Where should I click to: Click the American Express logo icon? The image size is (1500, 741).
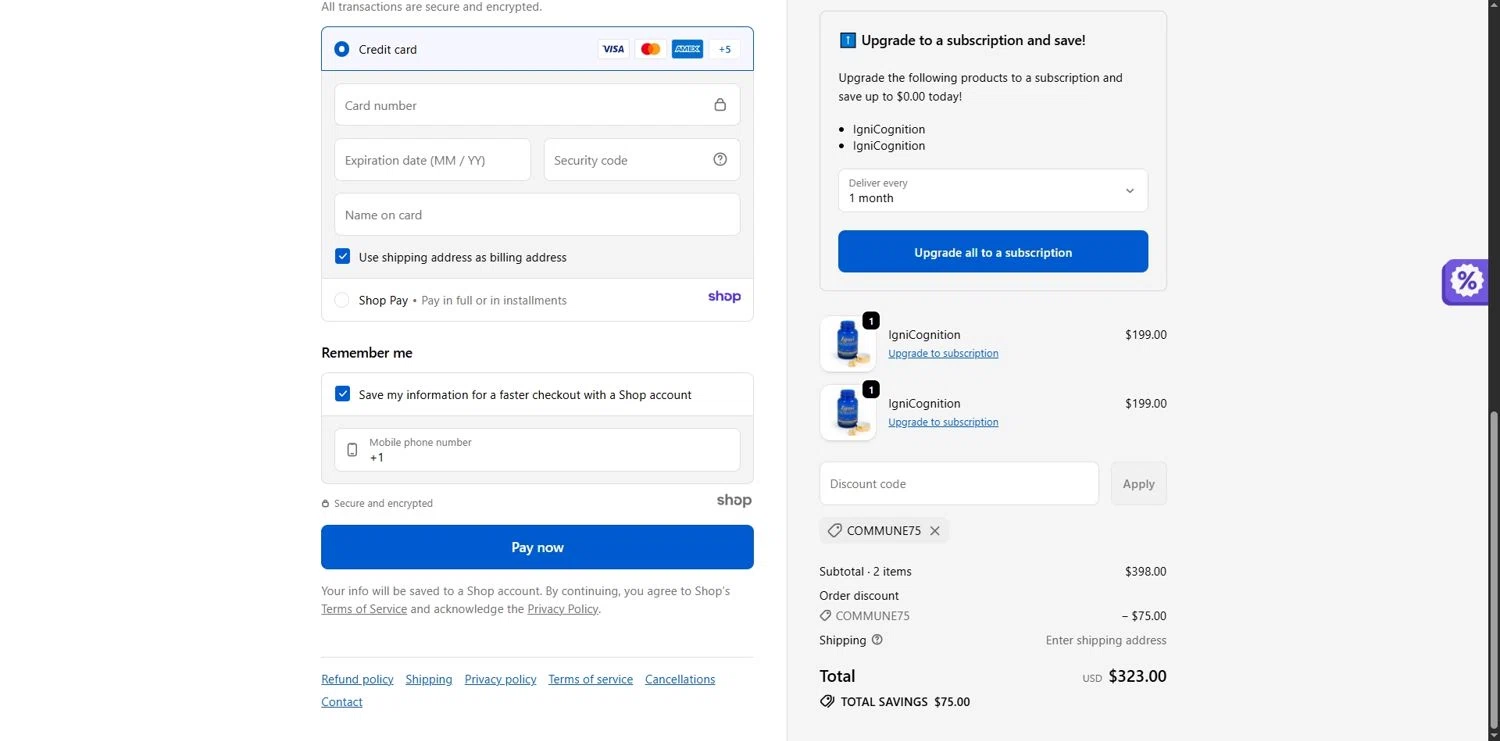tap(687, 49)
